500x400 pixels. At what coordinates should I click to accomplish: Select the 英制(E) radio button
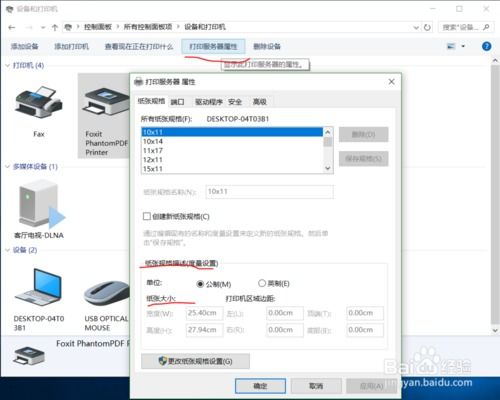262,283
